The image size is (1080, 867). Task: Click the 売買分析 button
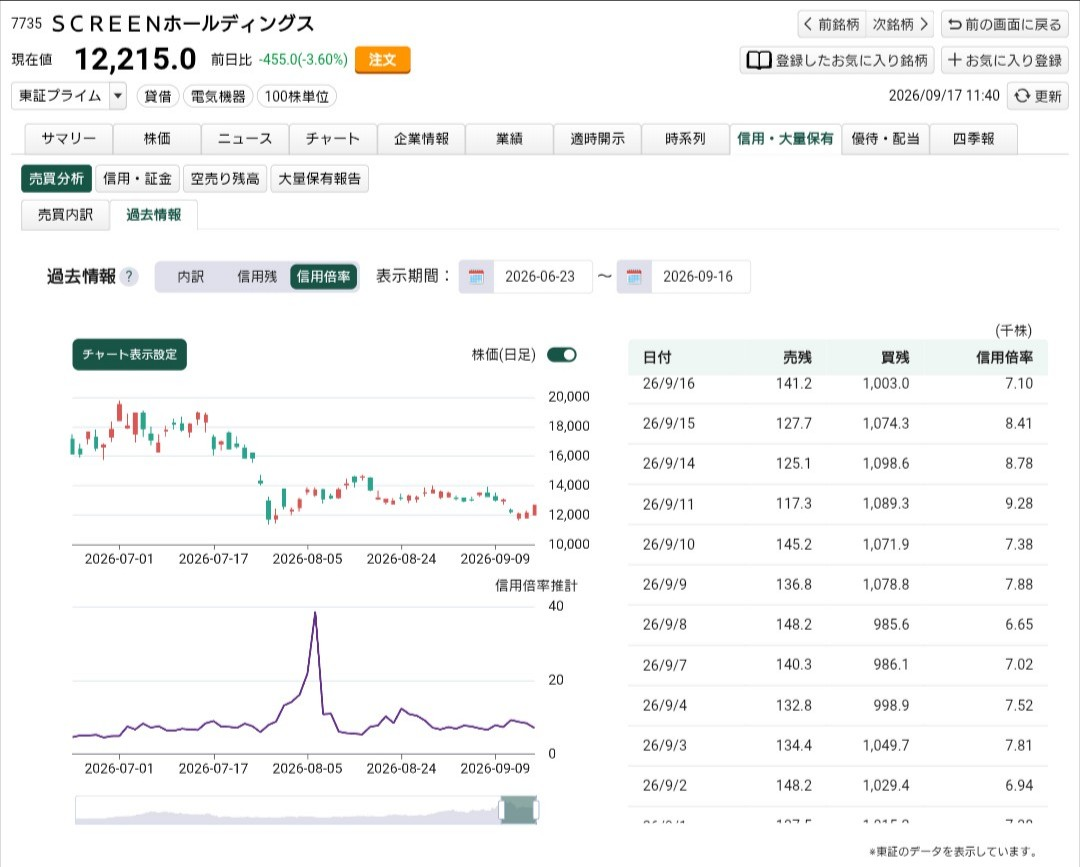pos(56,179)
